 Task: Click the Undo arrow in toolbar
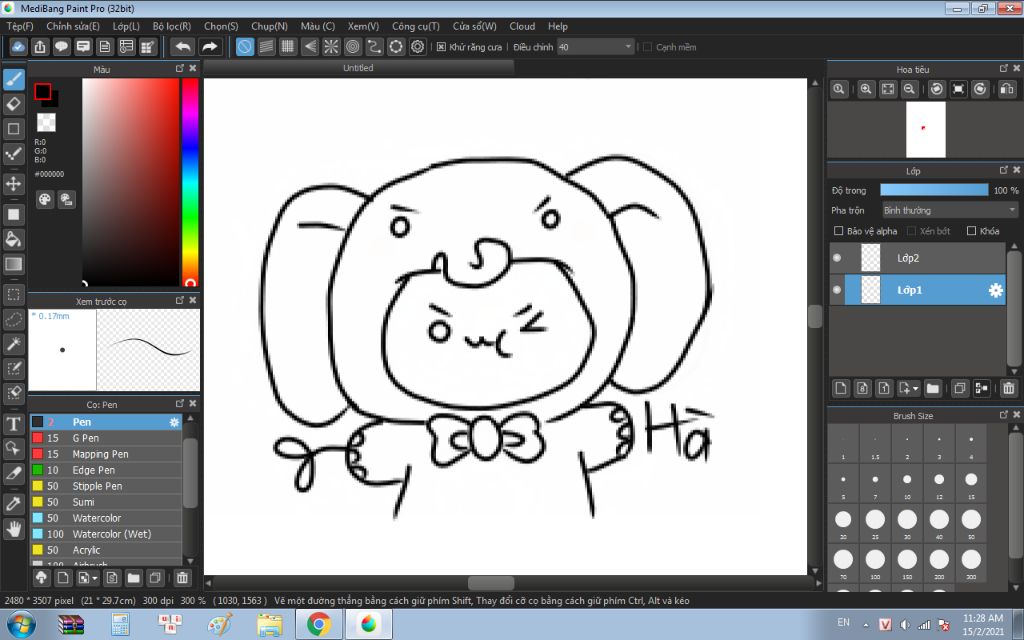coord(184,47)
